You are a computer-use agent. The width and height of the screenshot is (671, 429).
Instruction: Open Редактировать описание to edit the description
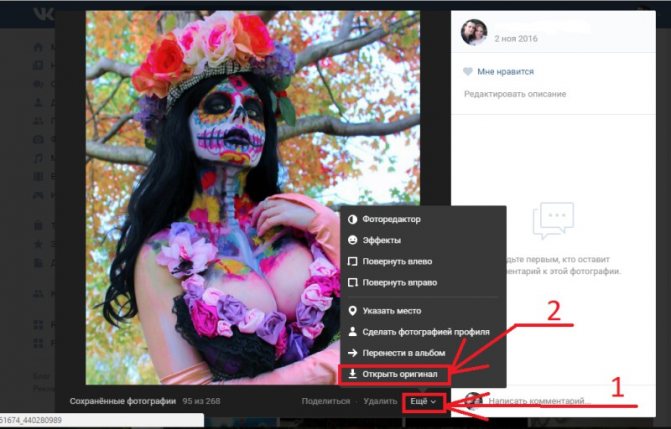(514, 94)
